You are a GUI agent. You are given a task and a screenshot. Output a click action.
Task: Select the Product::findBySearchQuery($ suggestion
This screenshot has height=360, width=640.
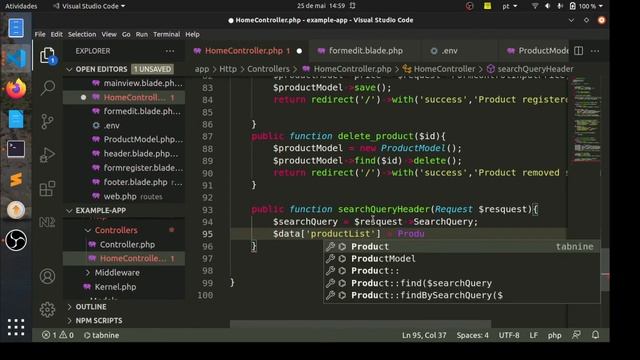coord(462,295)
